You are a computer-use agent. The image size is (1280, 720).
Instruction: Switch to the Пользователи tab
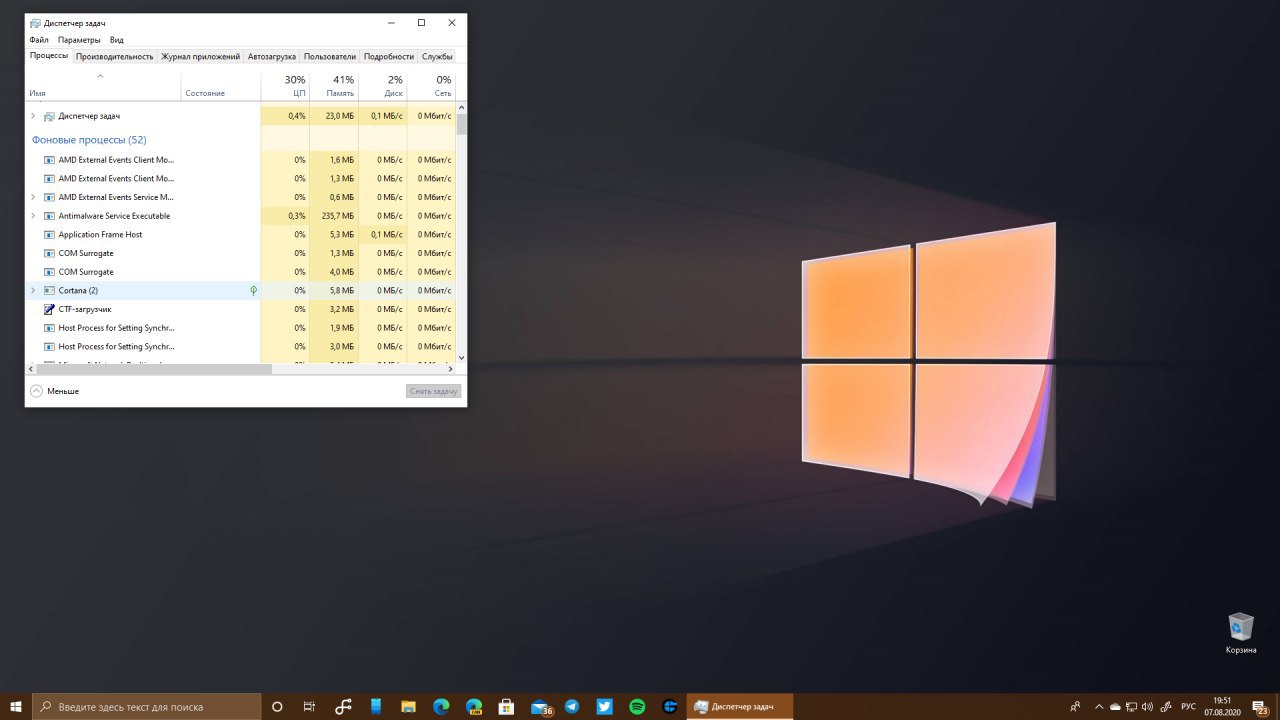(x=330, y=57)
